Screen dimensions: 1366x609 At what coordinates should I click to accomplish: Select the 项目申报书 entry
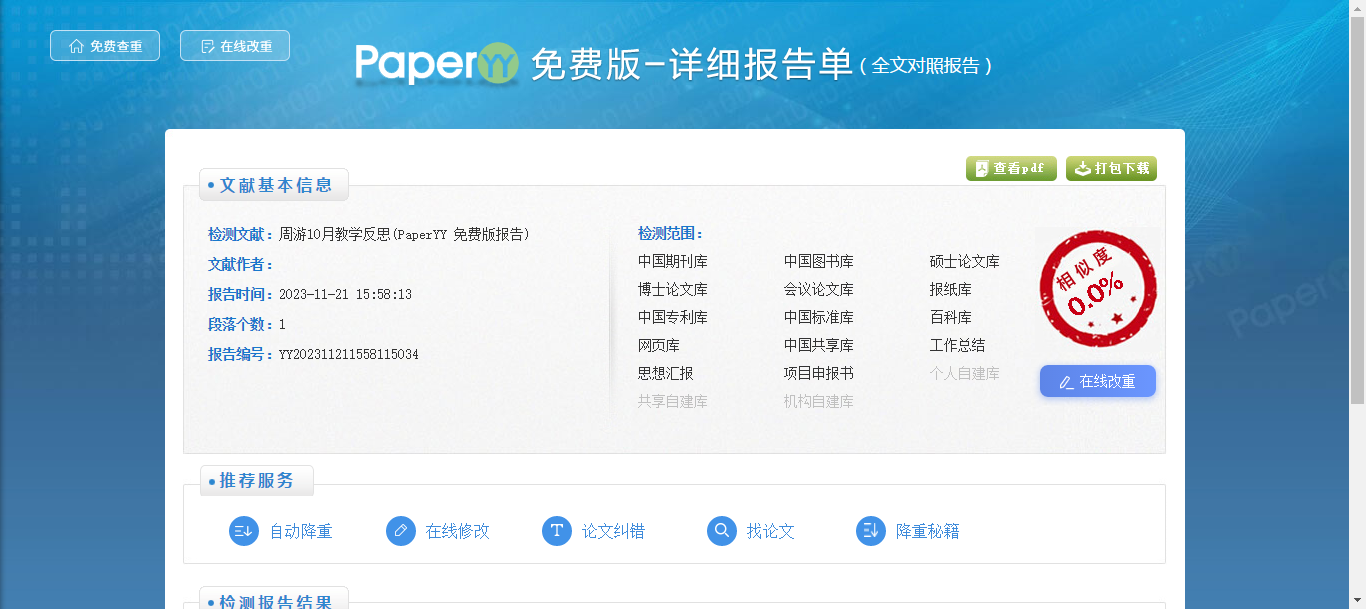(x=819, y=374)
